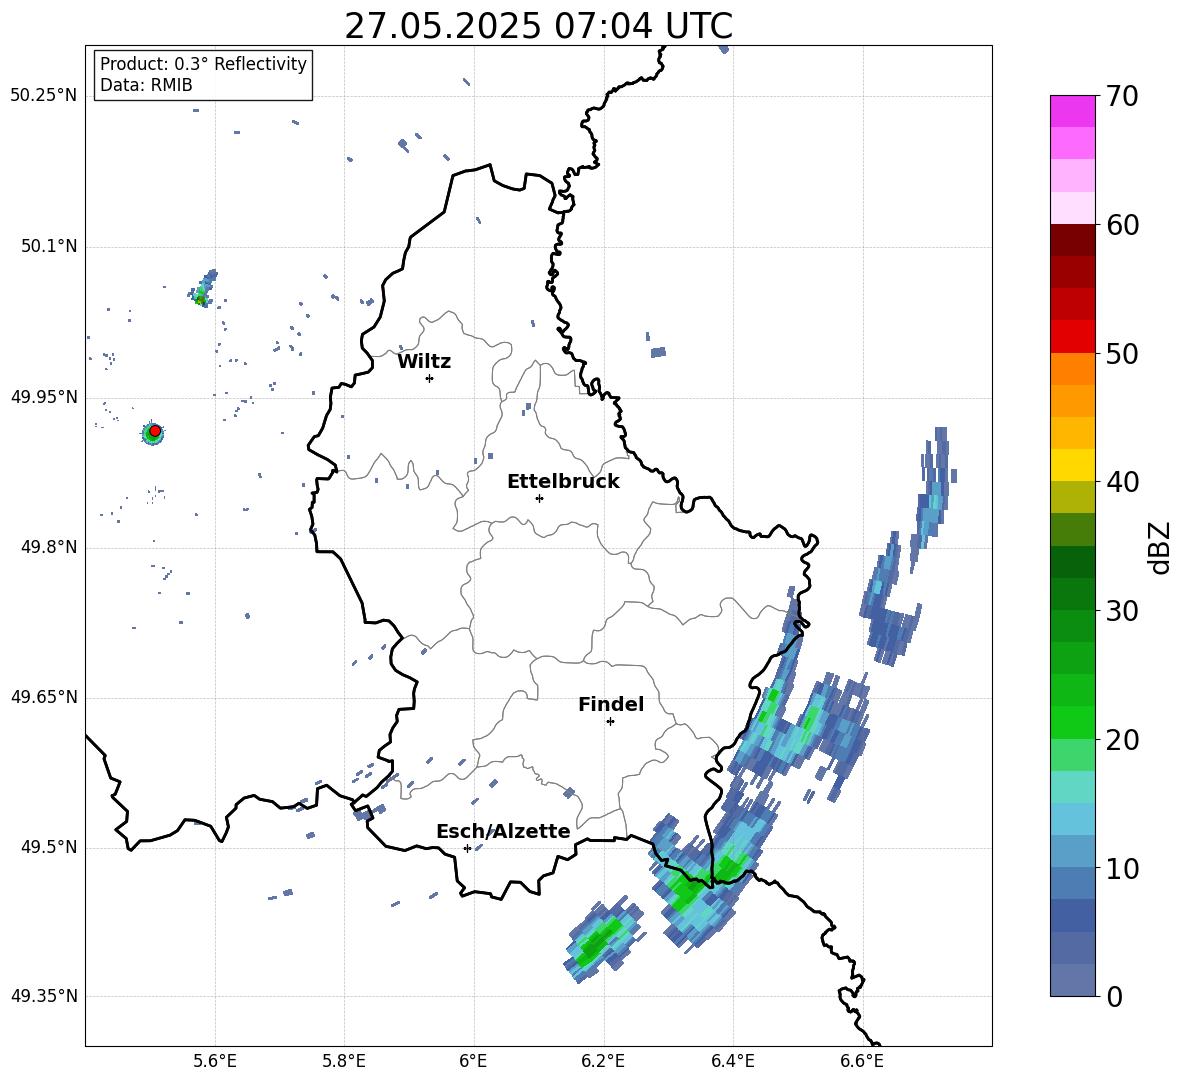Click the cross marker below Findel
Screen dimensions: 1184x1081
[610, 722]
